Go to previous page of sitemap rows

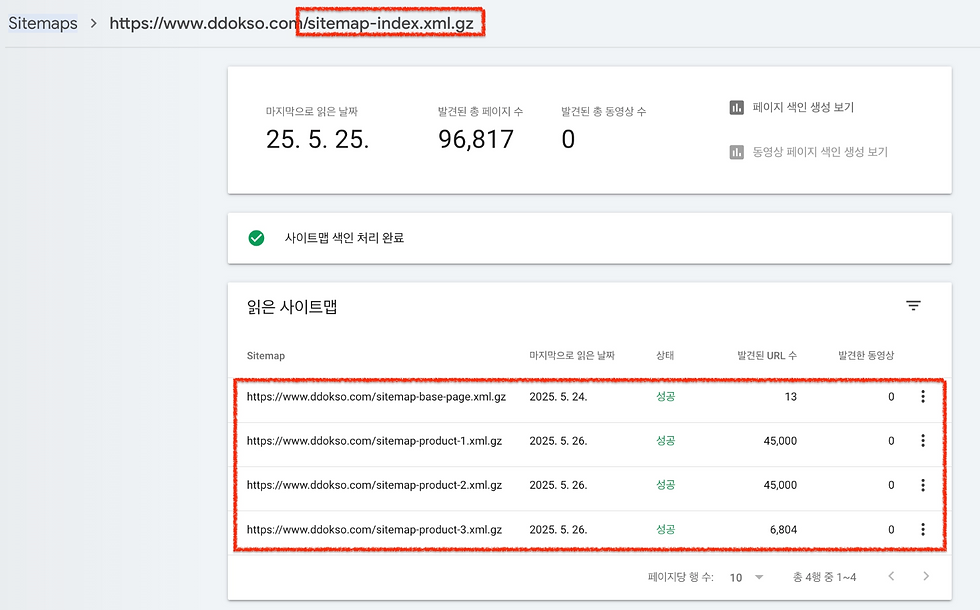point(891,577)
